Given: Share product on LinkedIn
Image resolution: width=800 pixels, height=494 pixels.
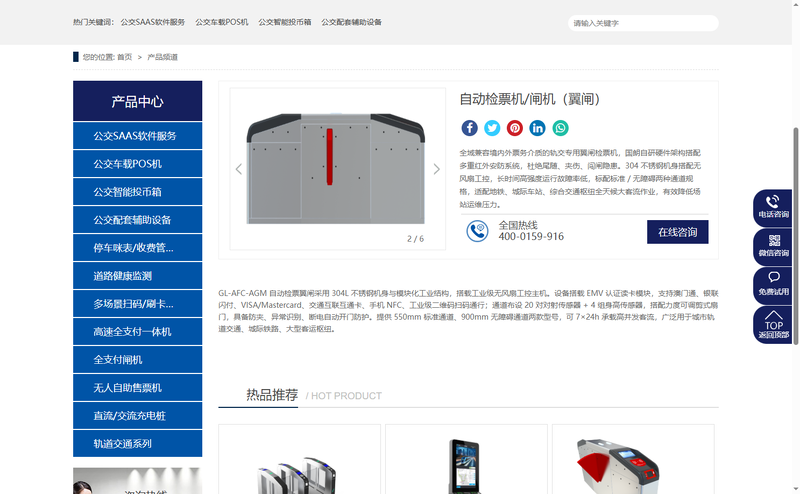Looking at the screenshot, I should [x=537, y=128].
